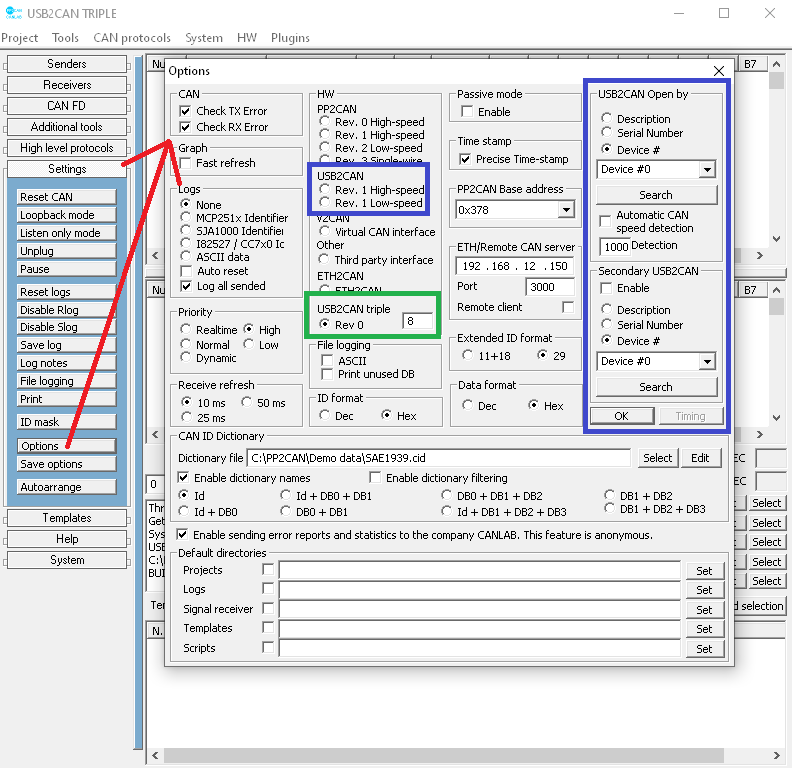Viewport: 792px width, 768px height.
Task: Click Save options button
Action: click(x=67, y=464)
